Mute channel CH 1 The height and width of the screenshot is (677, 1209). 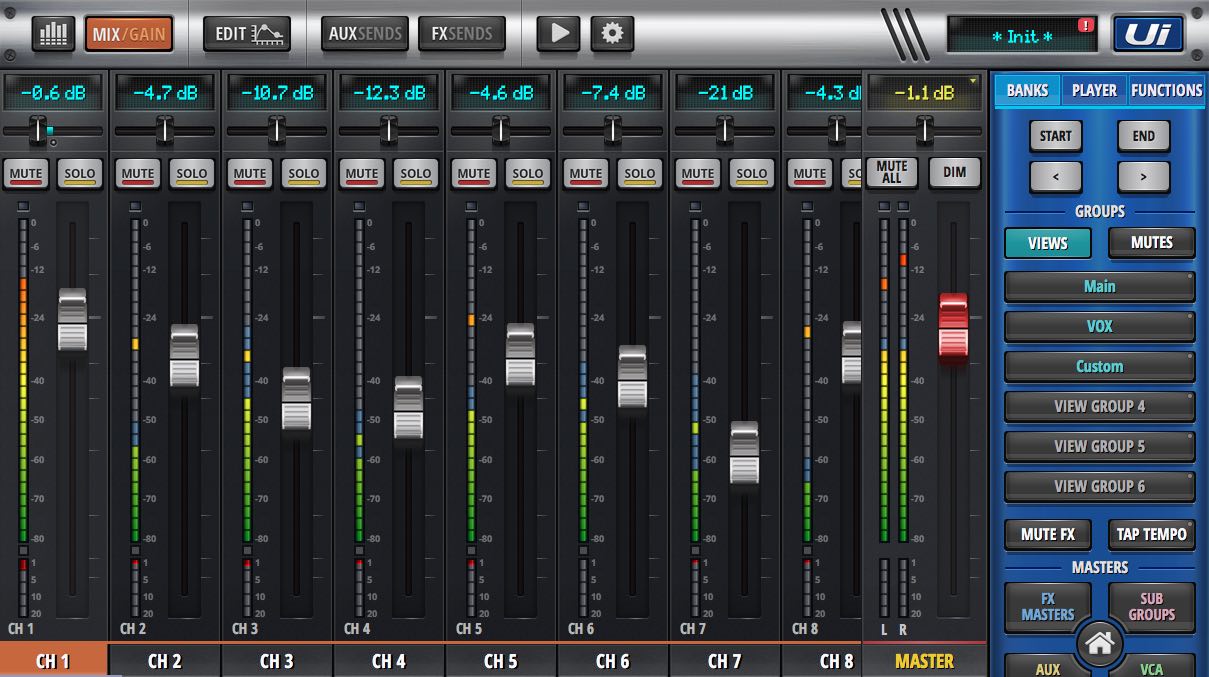tap(26, 174)
